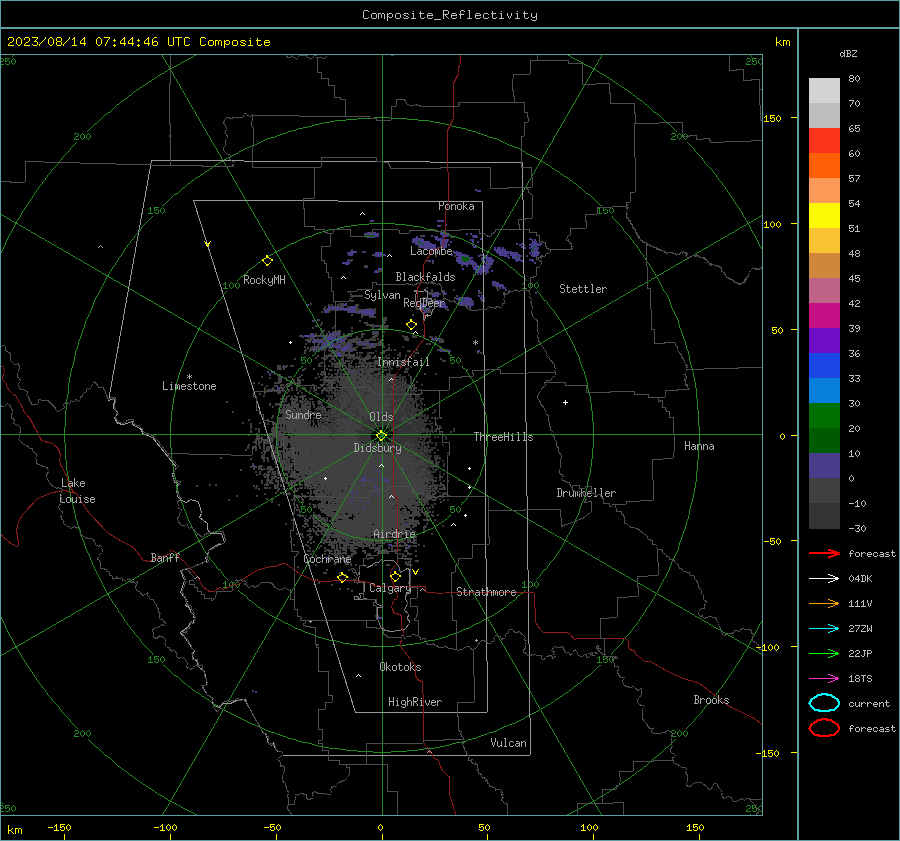Click the Calgary label

point(390,588)
